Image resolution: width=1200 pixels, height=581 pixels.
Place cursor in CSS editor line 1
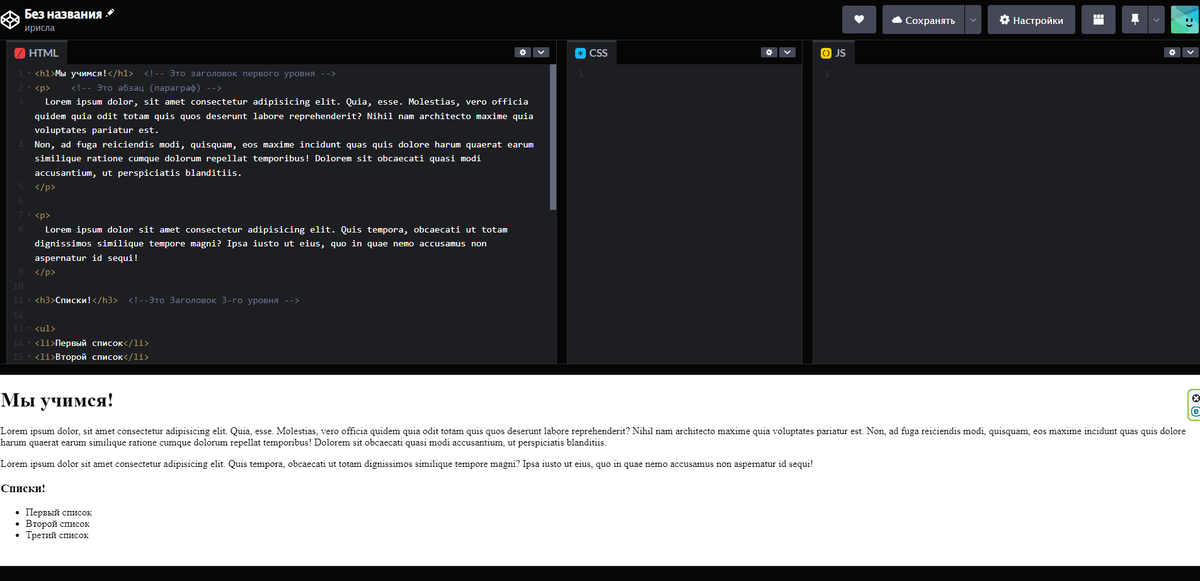[694, 73]
